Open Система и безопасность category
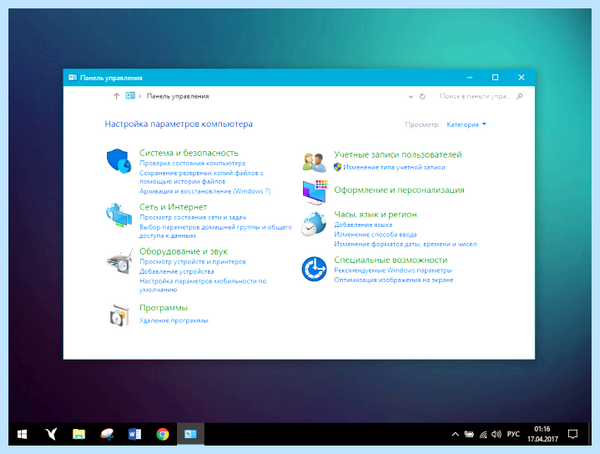 point(189,153)
